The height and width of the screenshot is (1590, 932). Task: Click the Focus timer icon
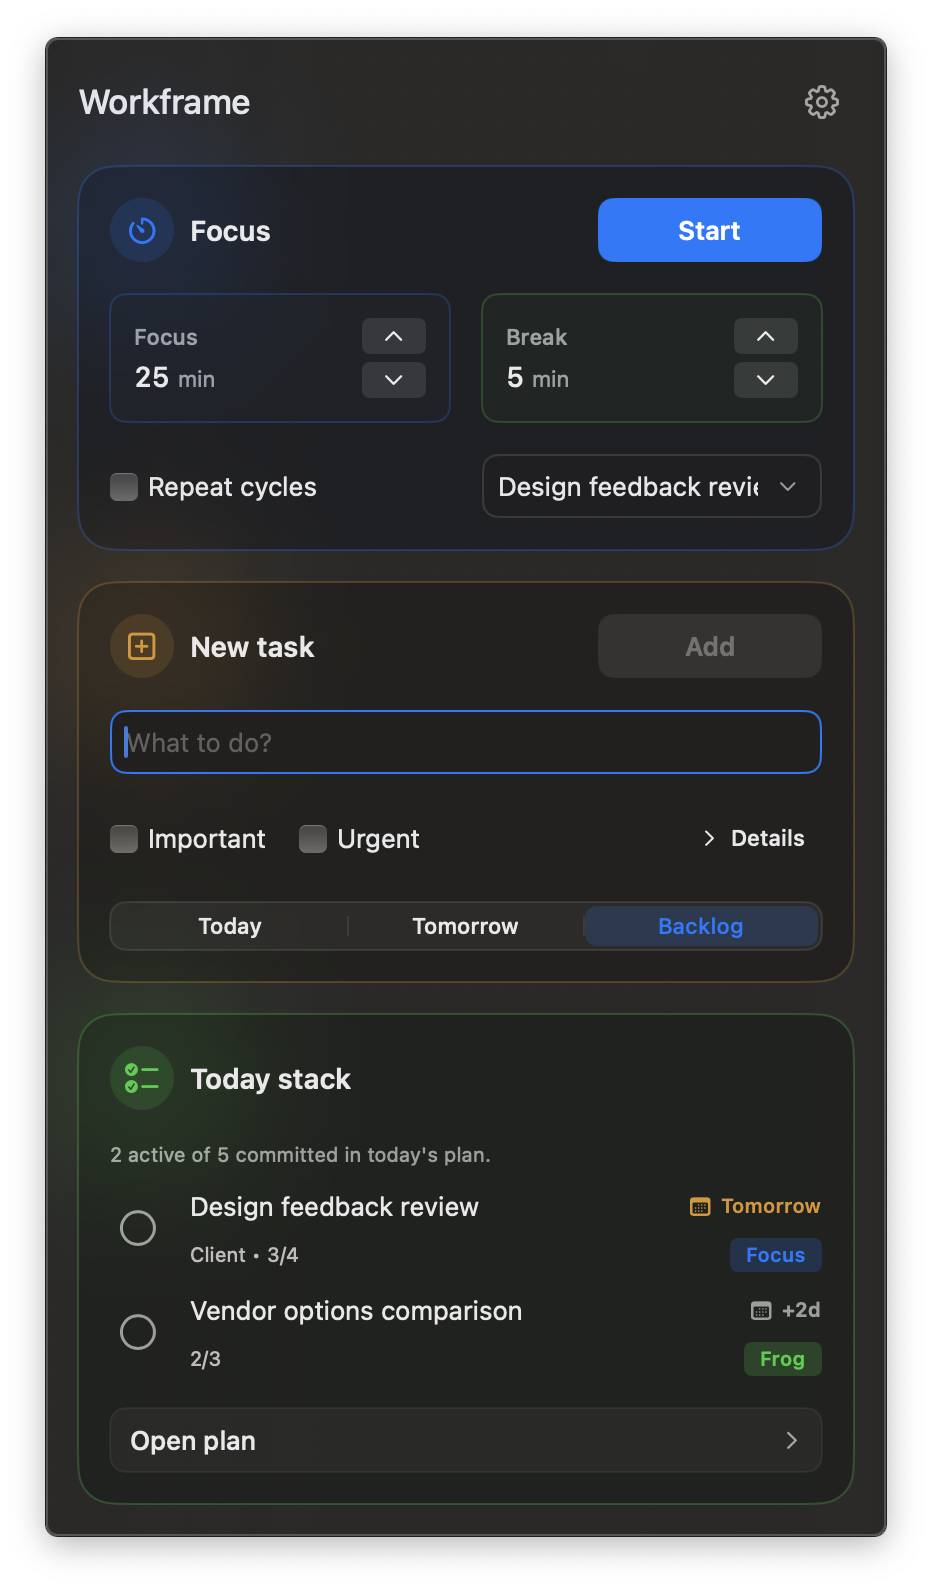[x=142, y=231]
